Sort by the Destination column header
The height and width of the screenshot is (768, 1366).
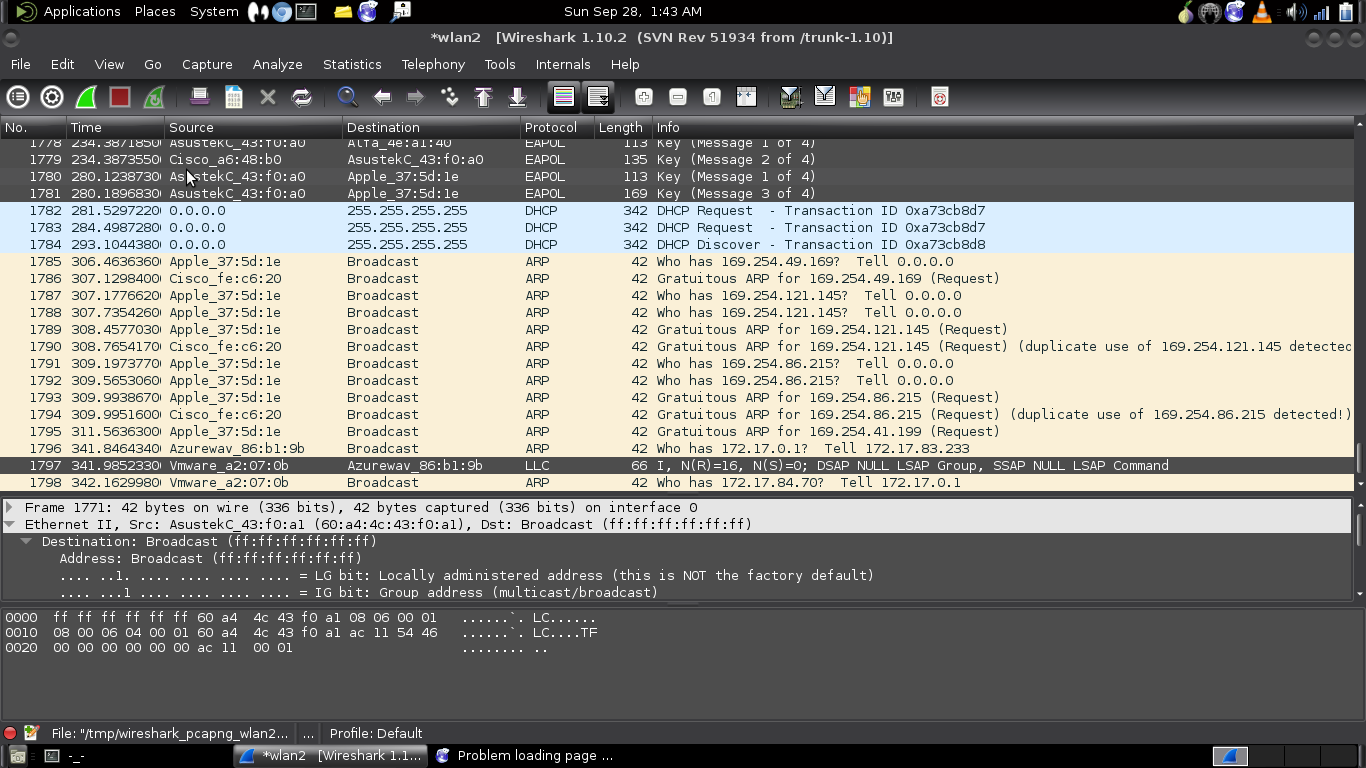[x=432, y=127]
